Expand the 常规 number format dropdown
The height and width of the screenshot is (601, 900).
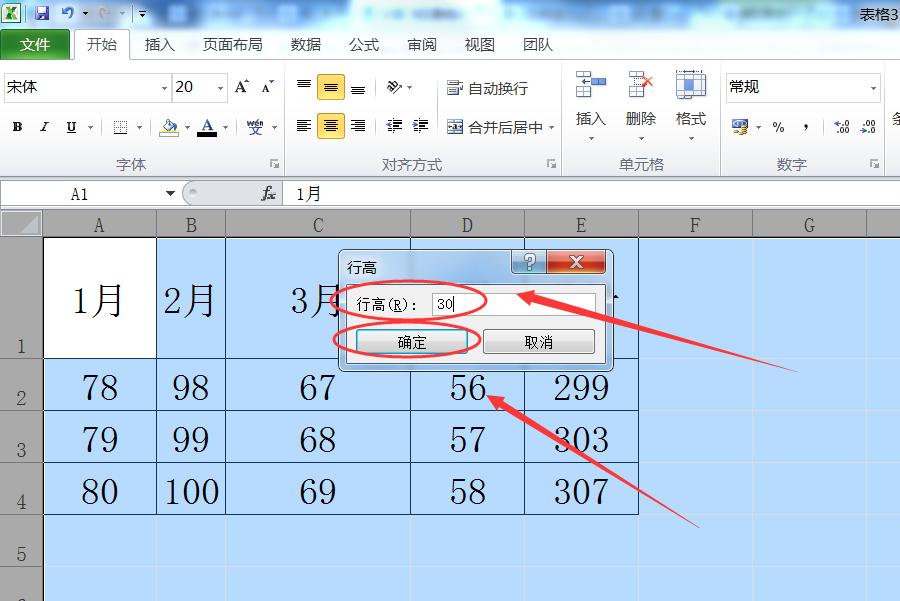tap(873, 88)
